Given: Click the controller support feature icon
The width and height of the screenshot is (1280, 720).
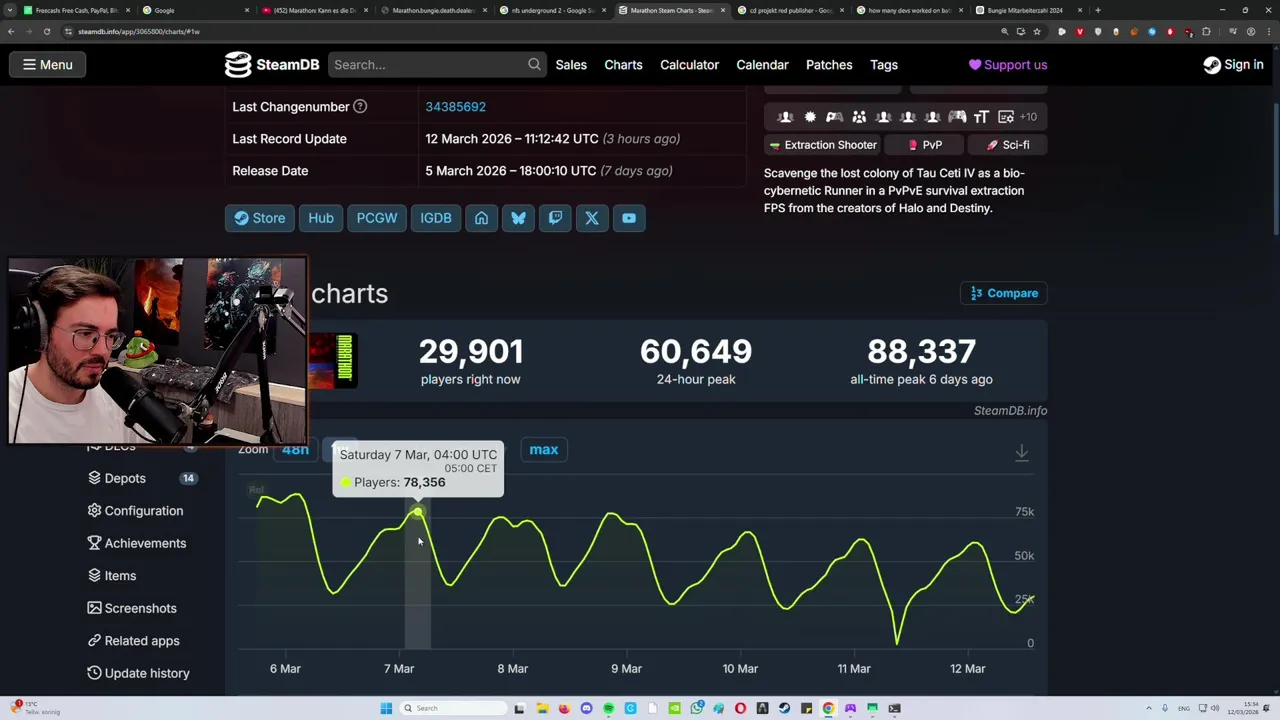Looking at the screenshot, I should [x=957, y=117].
